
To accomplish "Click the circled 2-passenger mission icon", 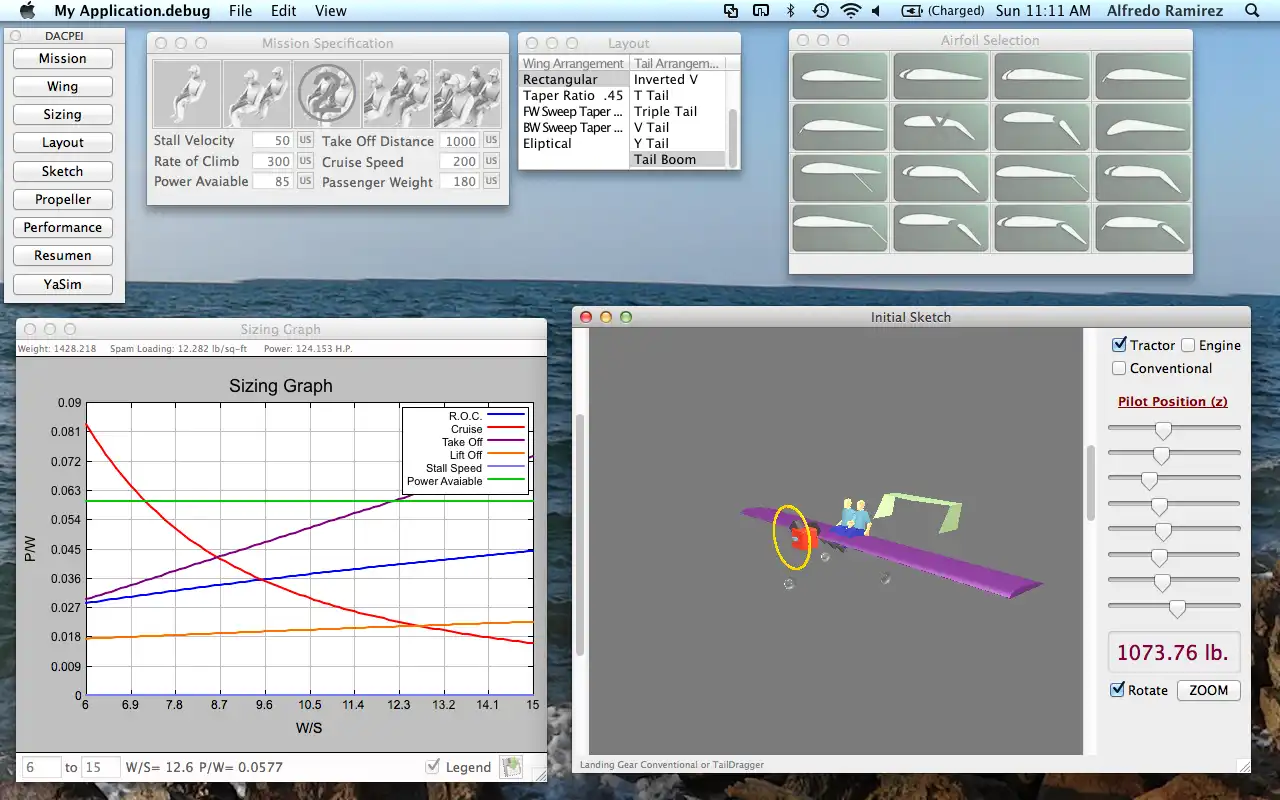I will click(327, 93).
